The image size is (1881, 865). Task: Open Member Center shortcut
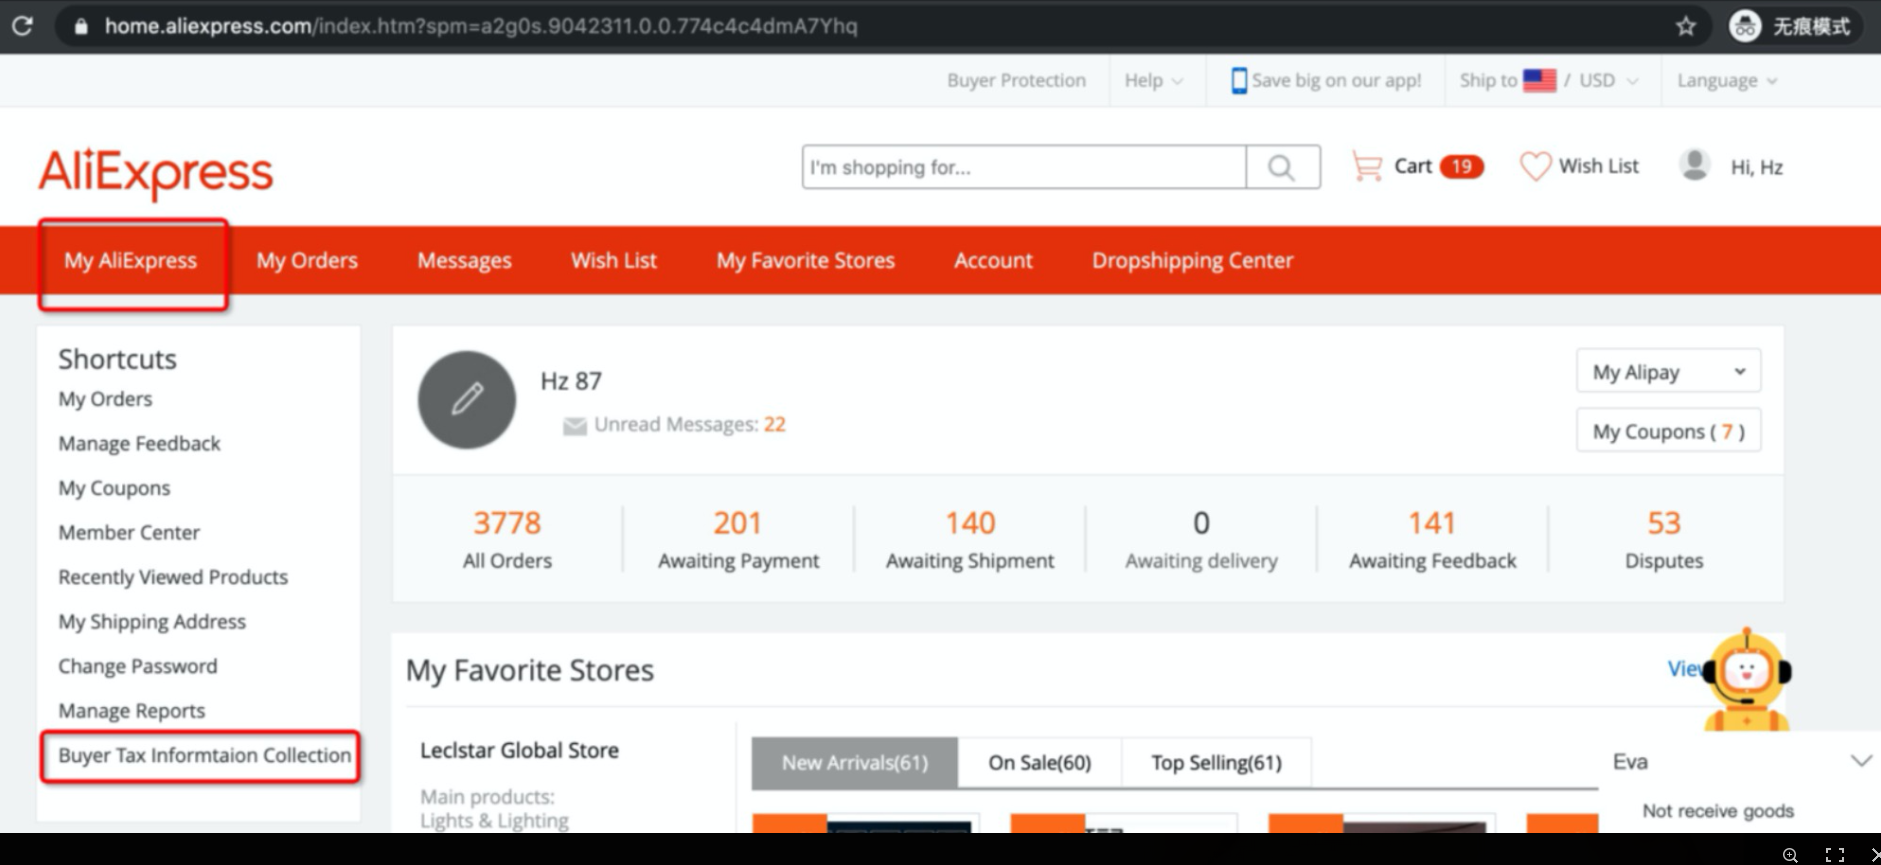(x=129, y=532)
